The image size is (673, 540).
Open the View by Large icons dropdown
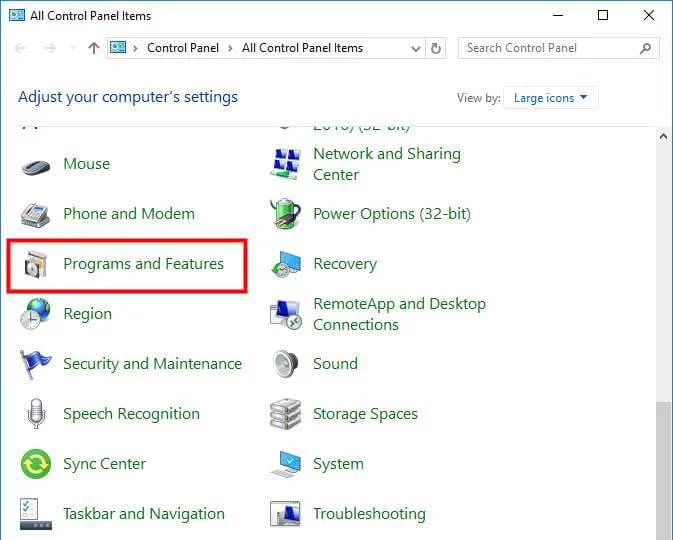point(550,98)
